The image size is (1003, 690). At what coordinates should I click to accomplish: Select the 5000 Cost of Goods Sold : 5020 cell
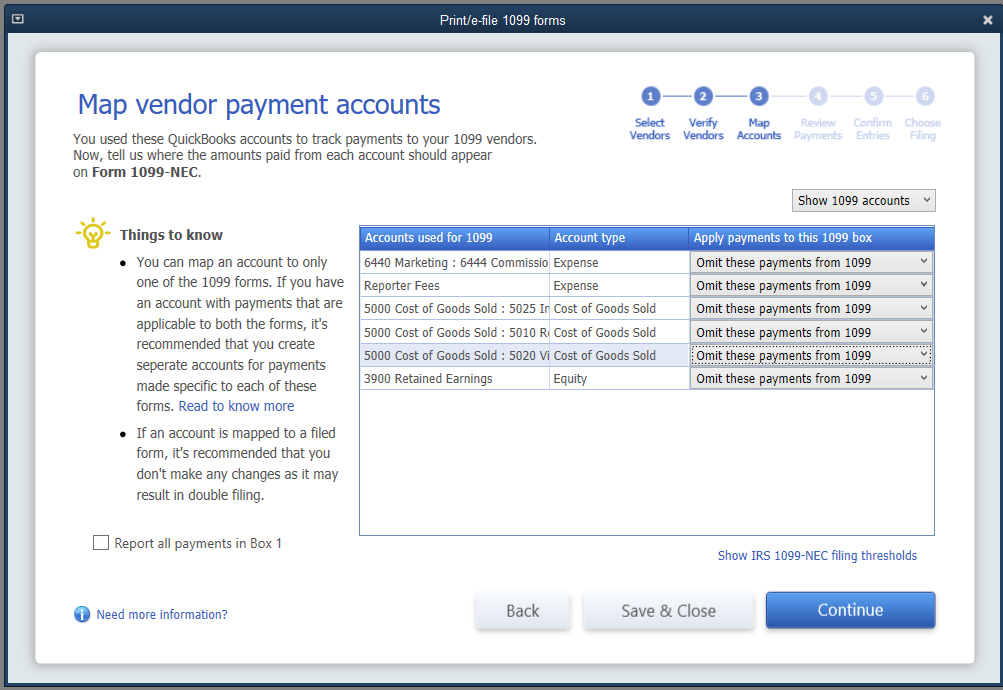(x=455, y=355)
